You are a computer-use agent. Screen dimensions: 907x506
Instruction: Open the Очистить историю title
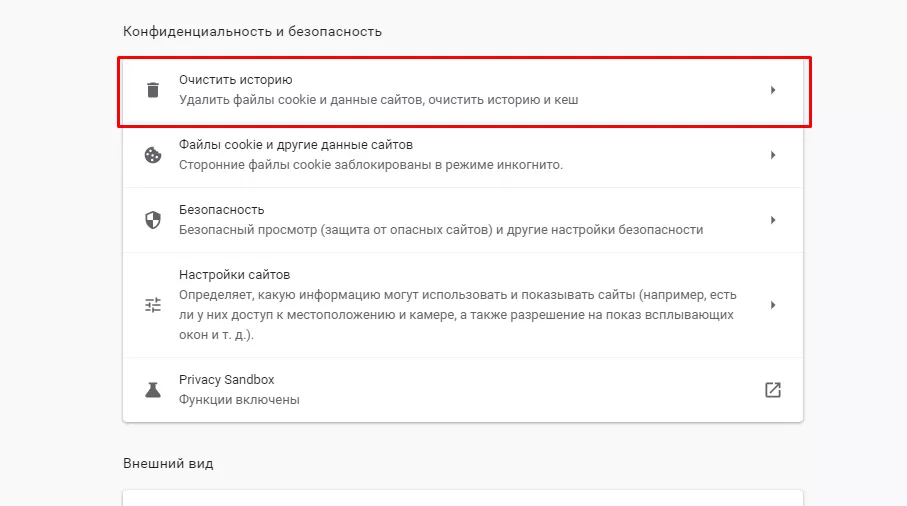tap(235, 80)
